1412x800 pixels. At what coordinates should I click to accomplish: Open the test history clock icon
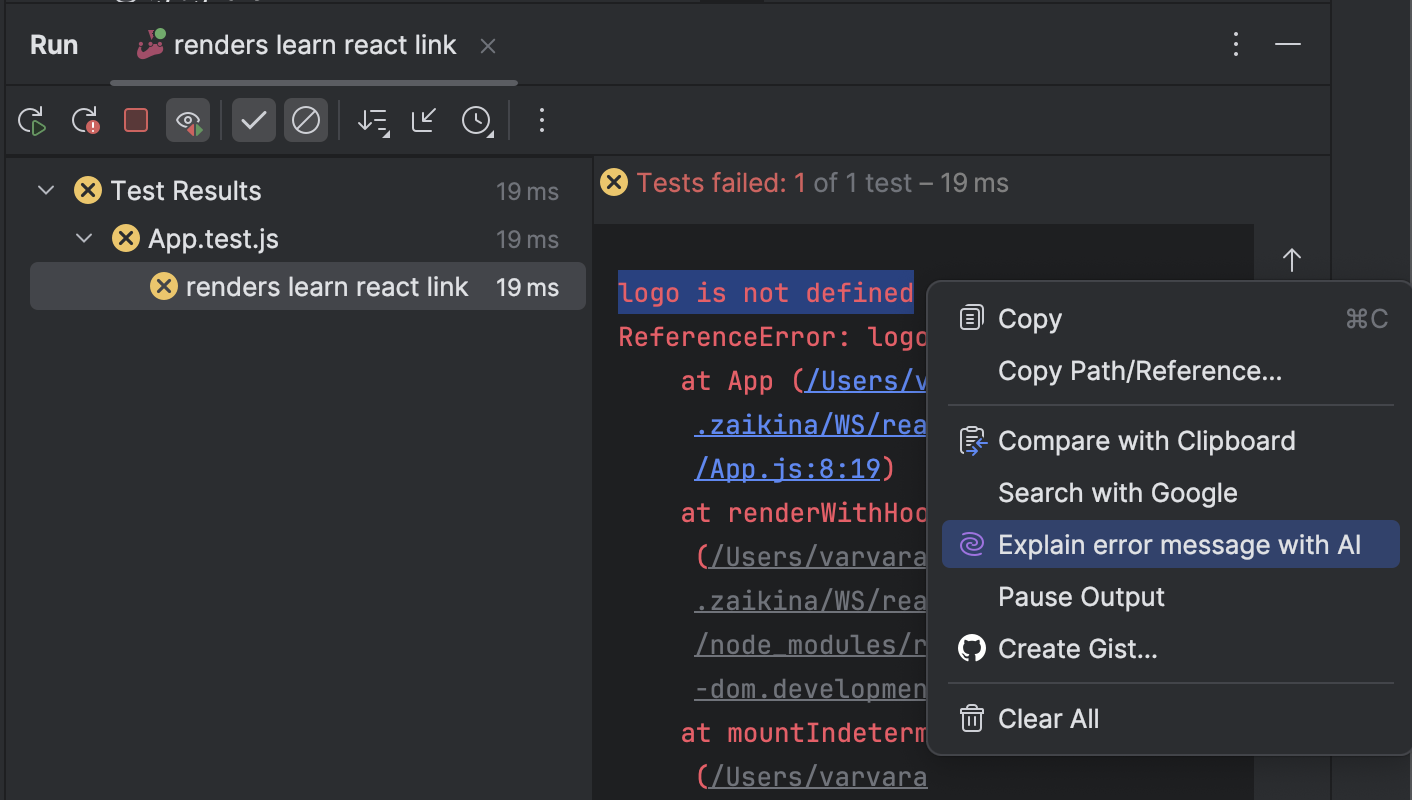pyautogui.click(x=477, y=121)
